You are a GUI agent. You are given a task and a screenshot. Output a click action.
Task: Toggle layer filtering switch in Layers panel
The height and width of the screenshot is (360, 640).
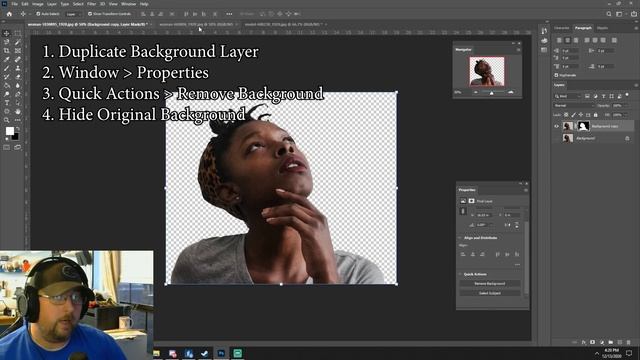(627, 96)
